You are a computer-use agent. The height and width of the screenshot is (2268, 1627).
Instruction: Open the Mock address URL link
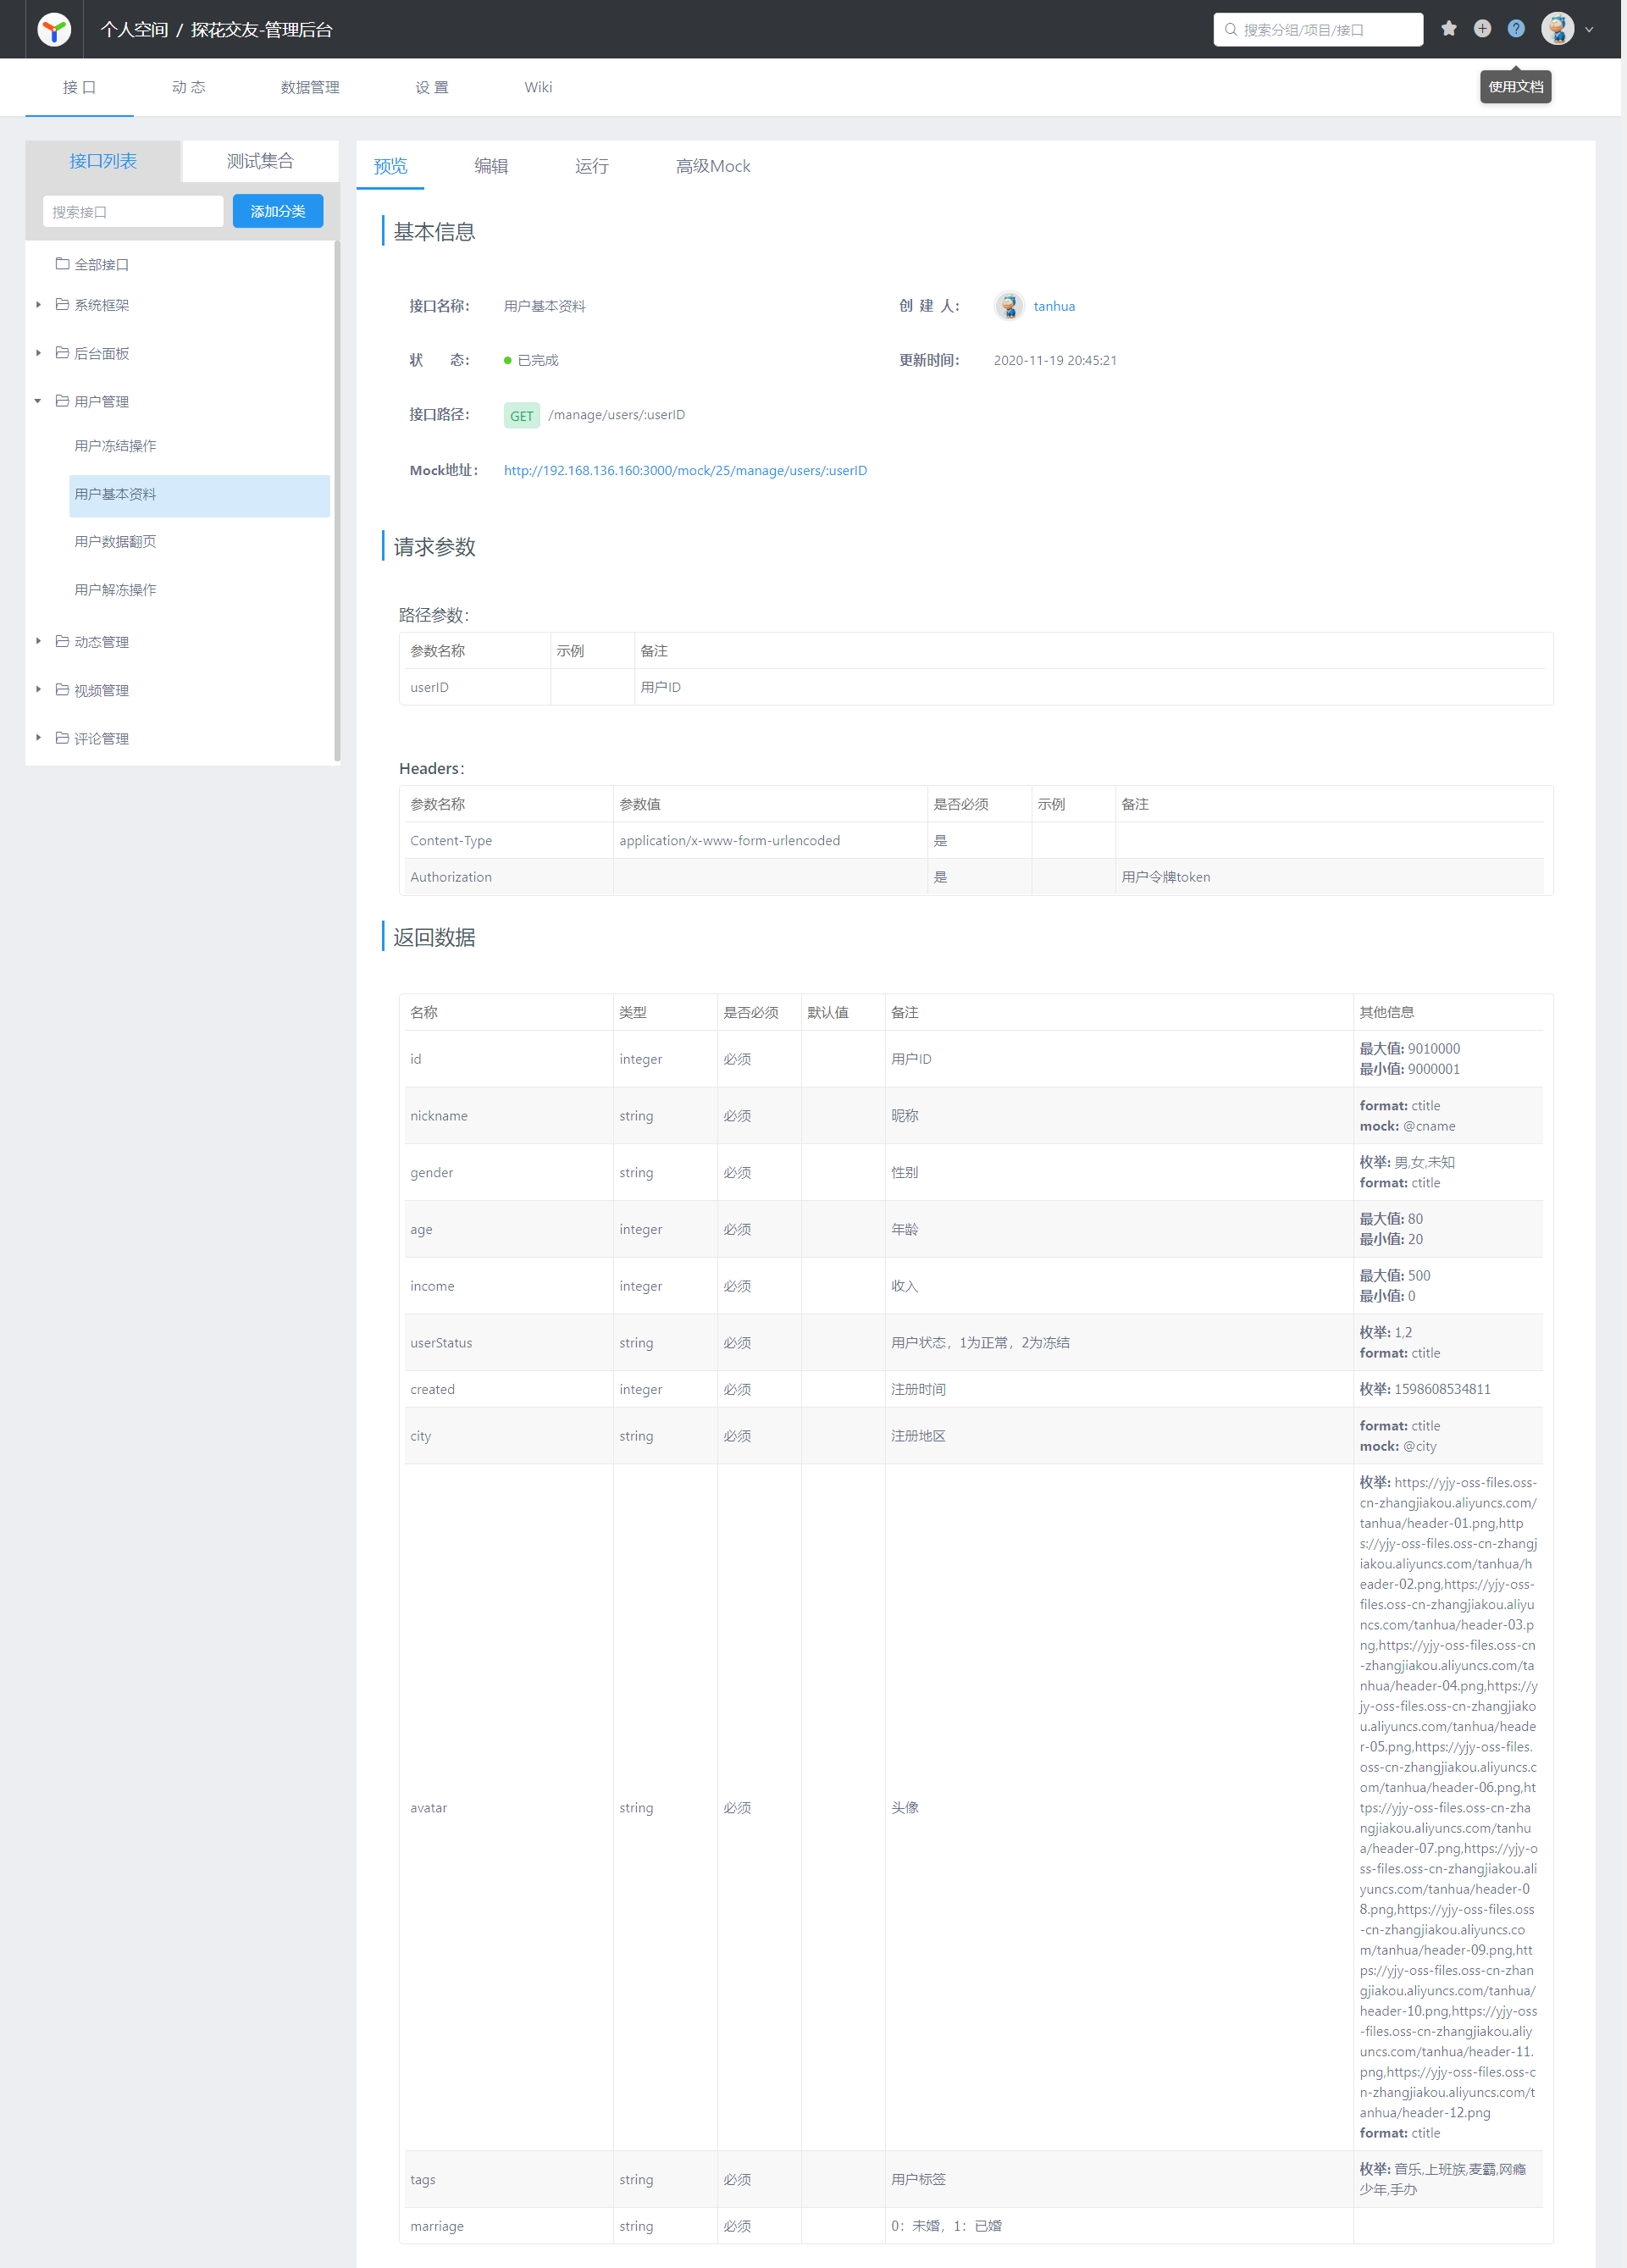(x=685, y=470)
